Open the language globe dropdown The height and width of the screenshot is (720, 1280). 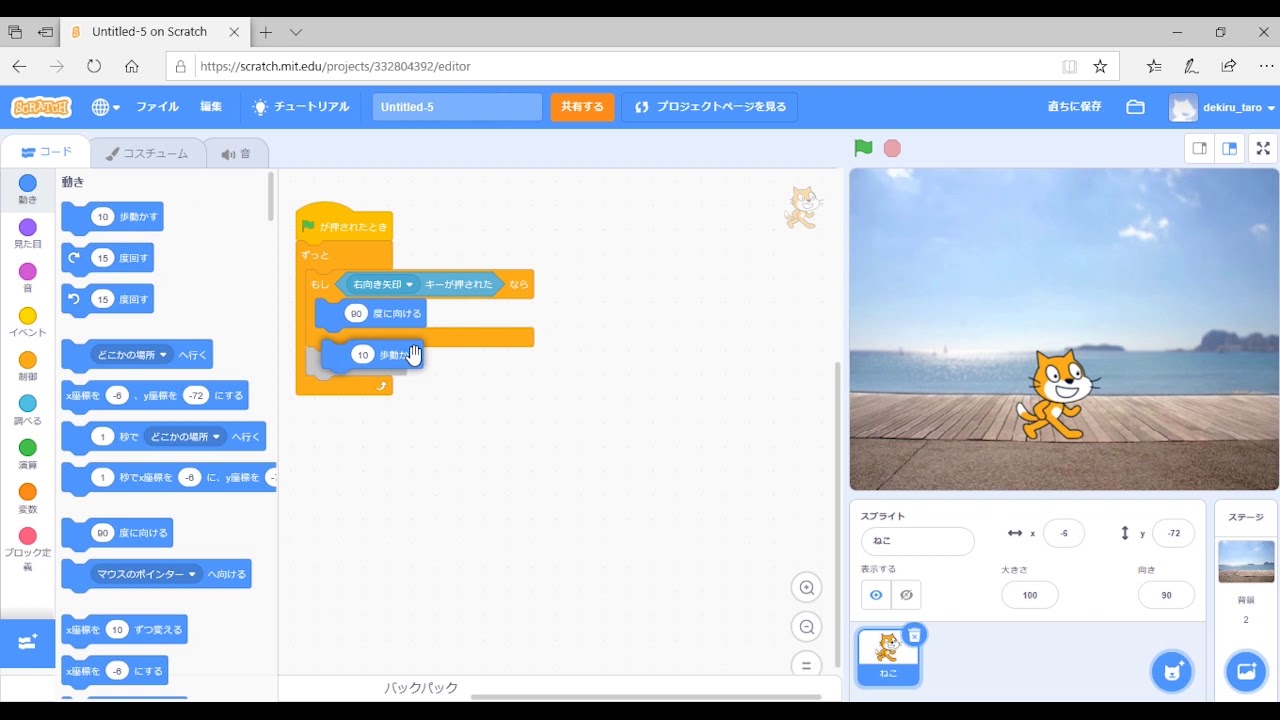105,107
